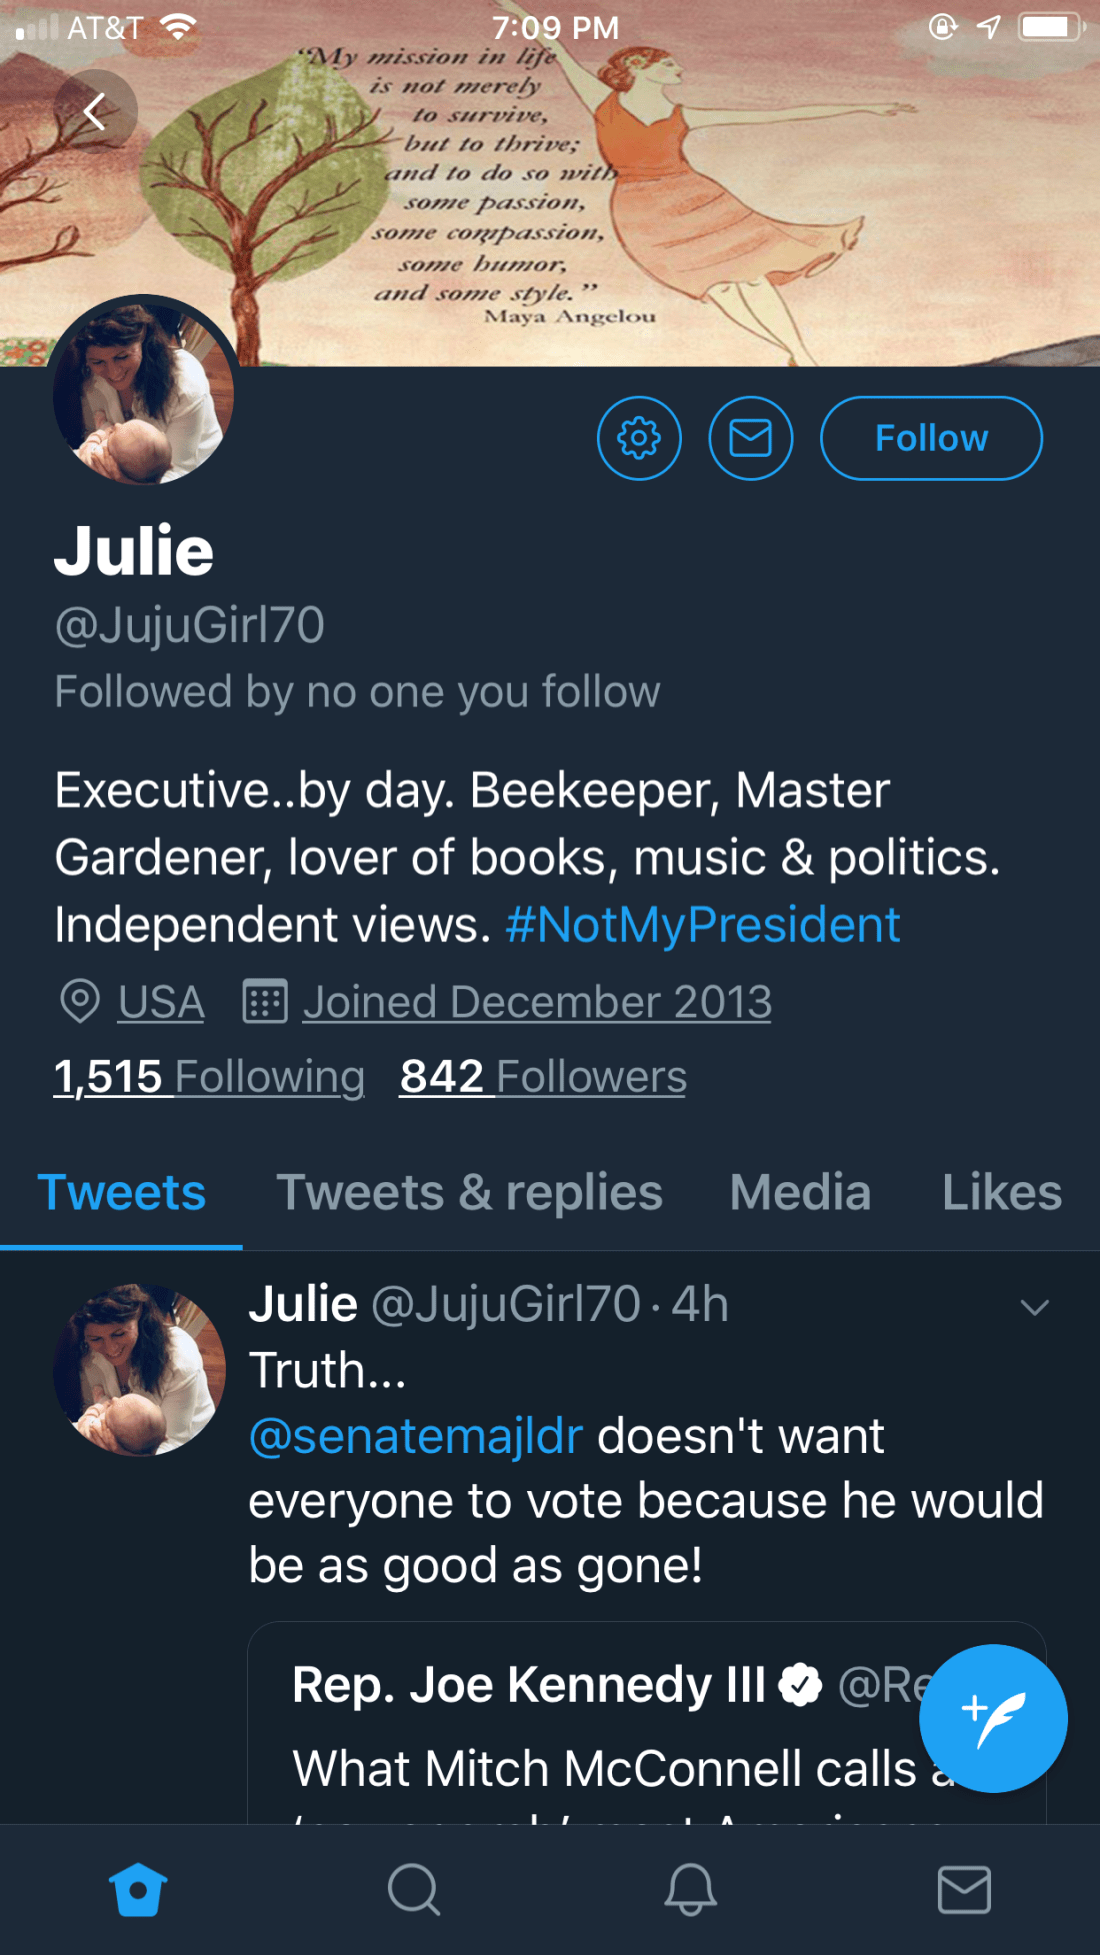Open the #NotMyPresident hashtag
The height and width of the screenshot is (1955, 1100).
[x=702, y=925]
